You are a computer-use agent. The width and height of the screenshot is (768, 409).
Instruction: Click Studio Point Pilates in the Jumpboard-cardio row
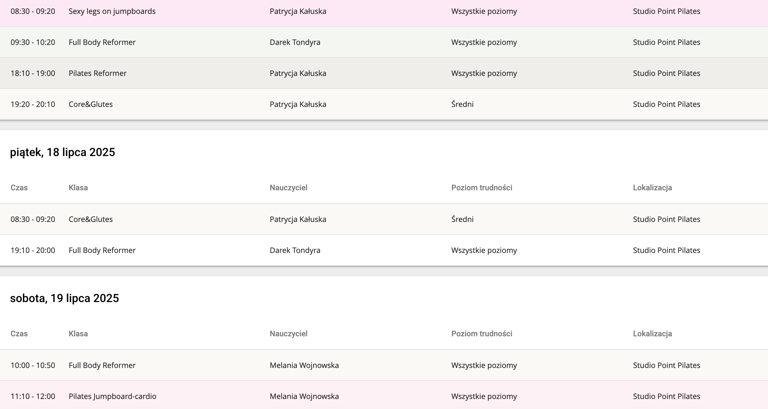click(666, 397)
